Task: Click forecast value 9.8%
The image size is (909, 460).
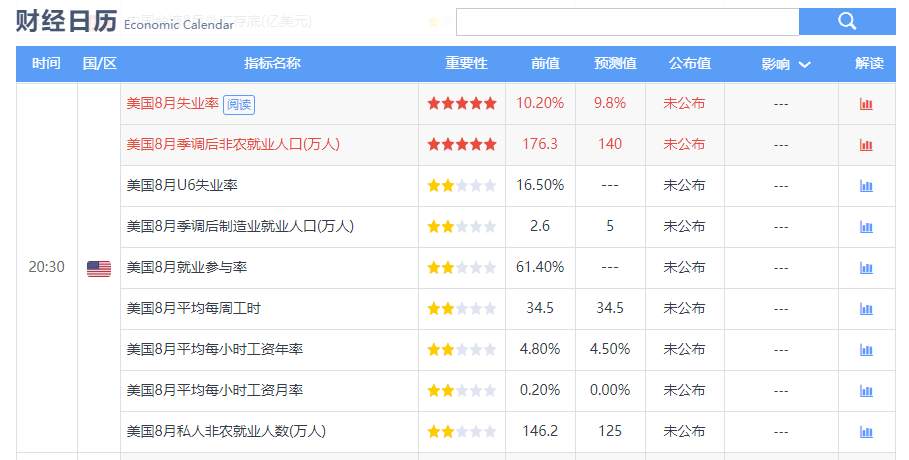Action: 610,103
